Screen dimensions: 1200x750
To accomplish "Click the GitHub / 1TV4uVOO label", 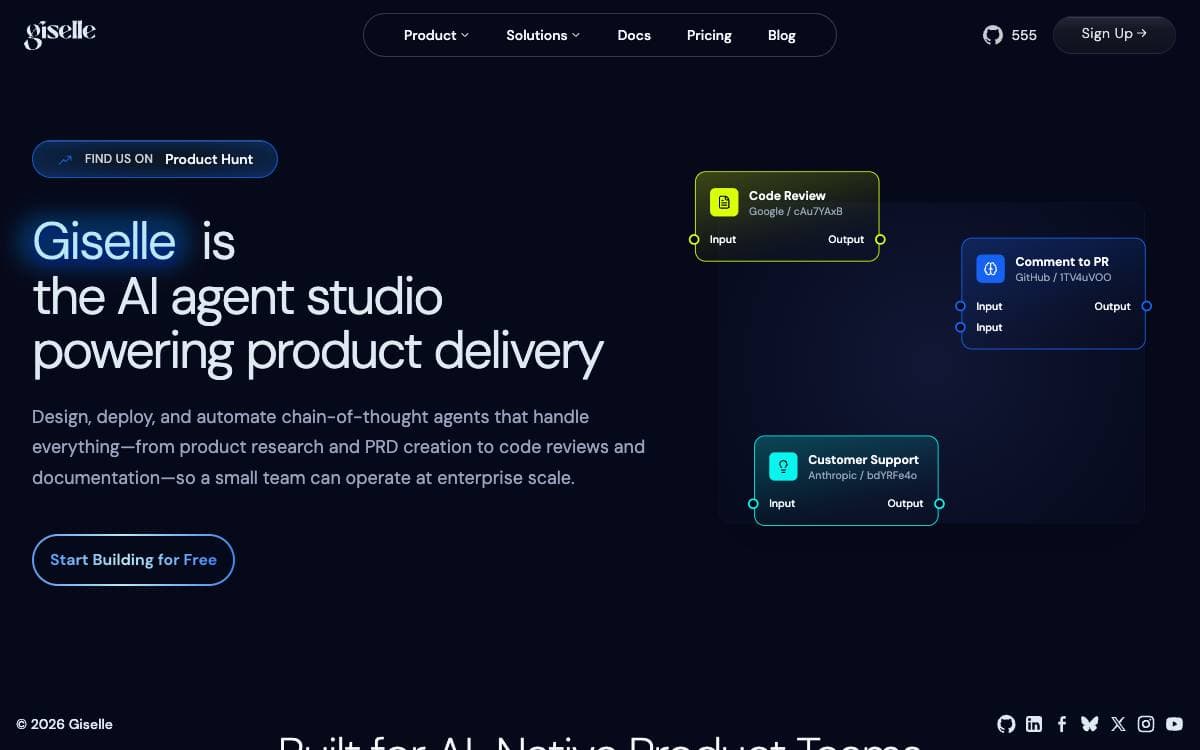I will point(1063,278).
